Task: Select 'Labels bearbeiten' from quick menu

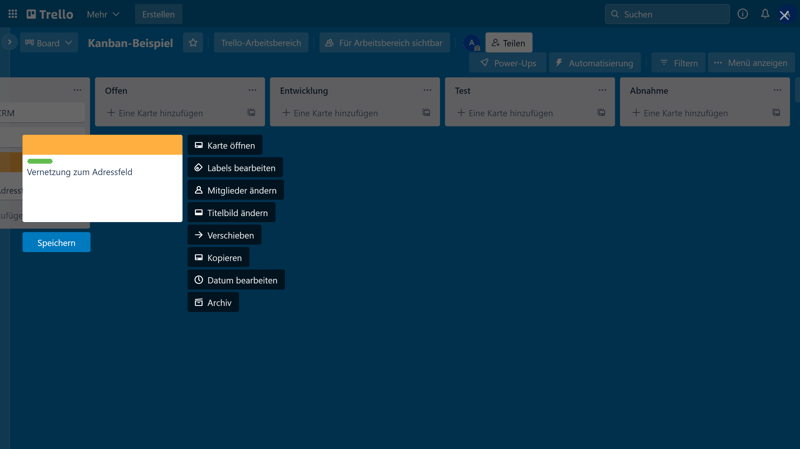Action: (x=235, y=168)
